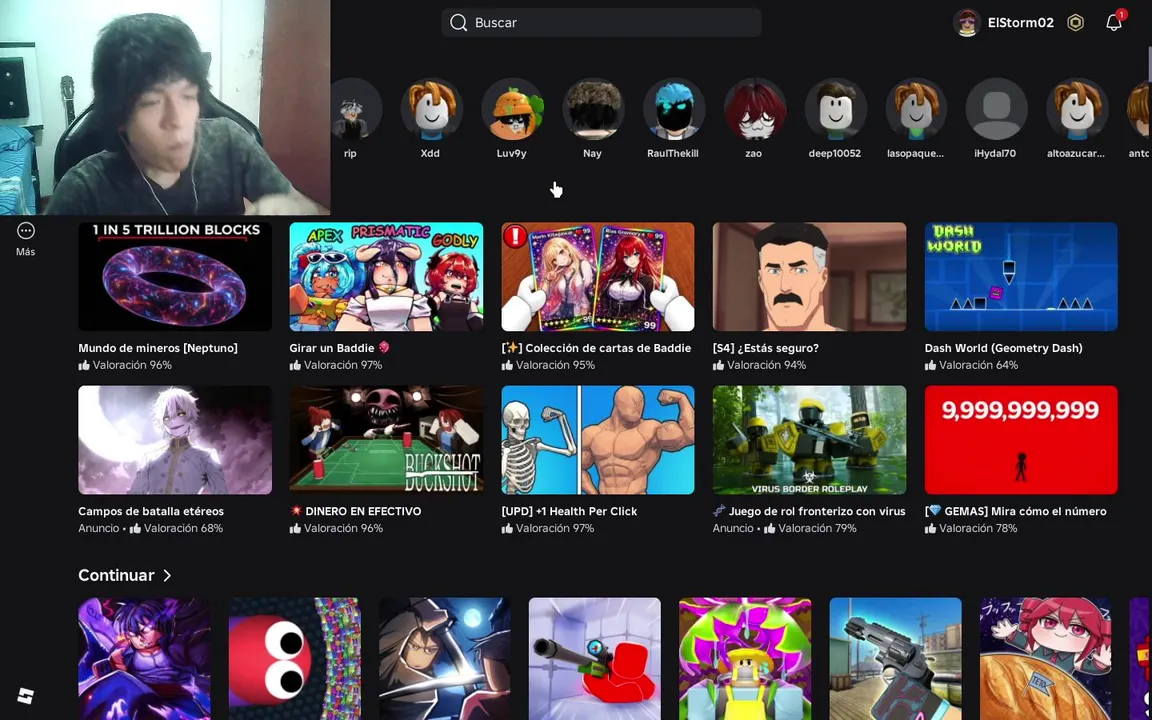Open Campos de batalla etéreos thumbnail

click(175, 439)
